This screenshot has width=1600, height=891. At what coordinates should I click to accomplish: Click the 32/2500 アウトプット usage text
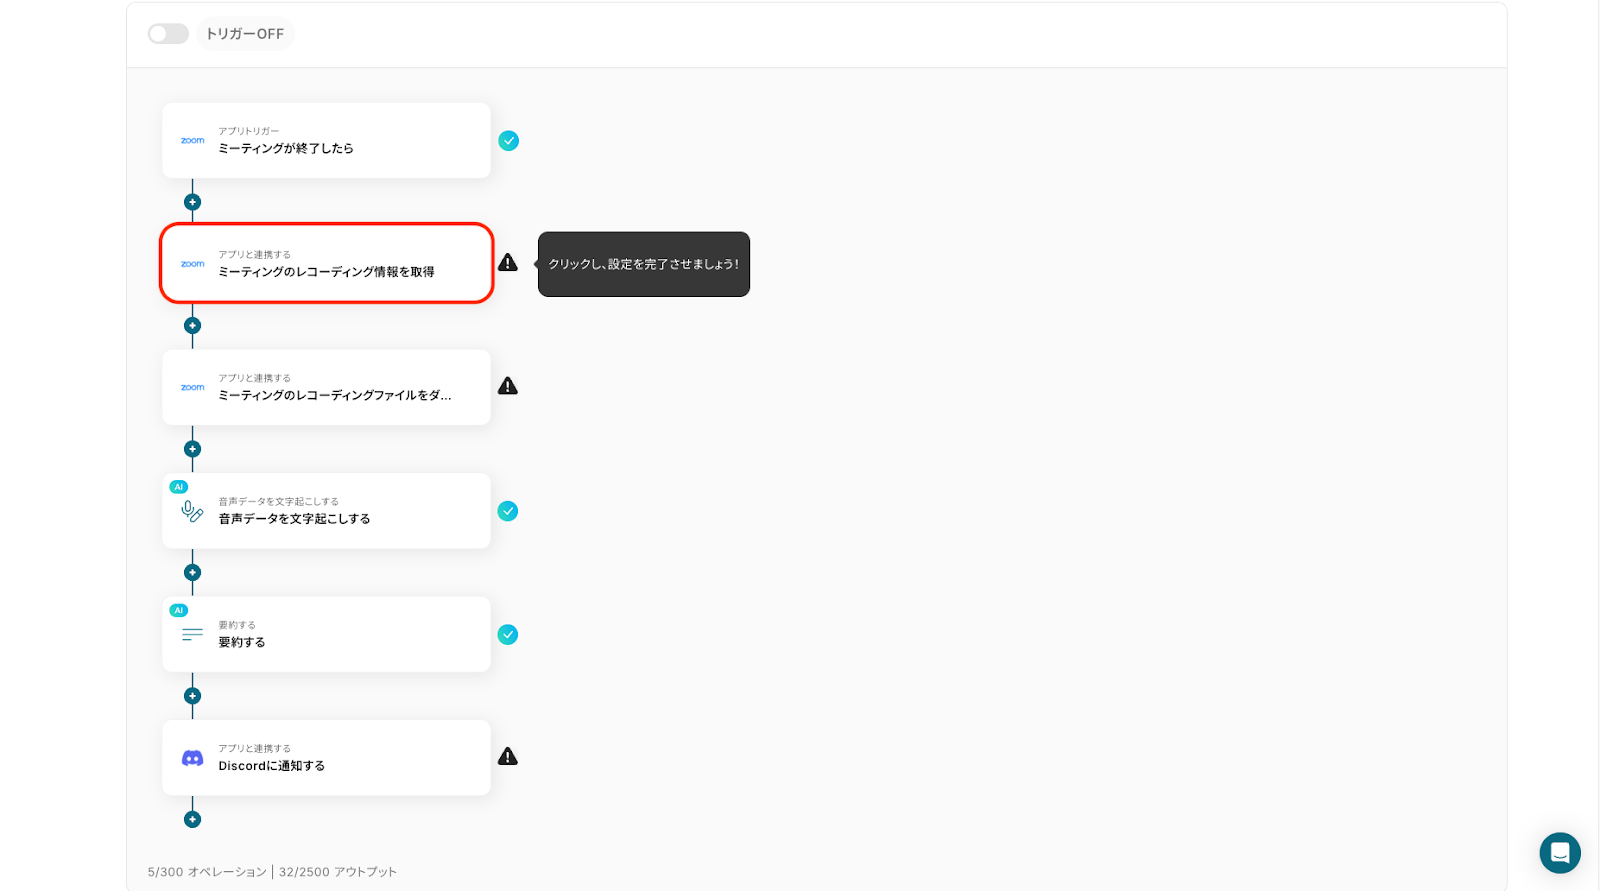pyautogui.click(x=338, y=872)
